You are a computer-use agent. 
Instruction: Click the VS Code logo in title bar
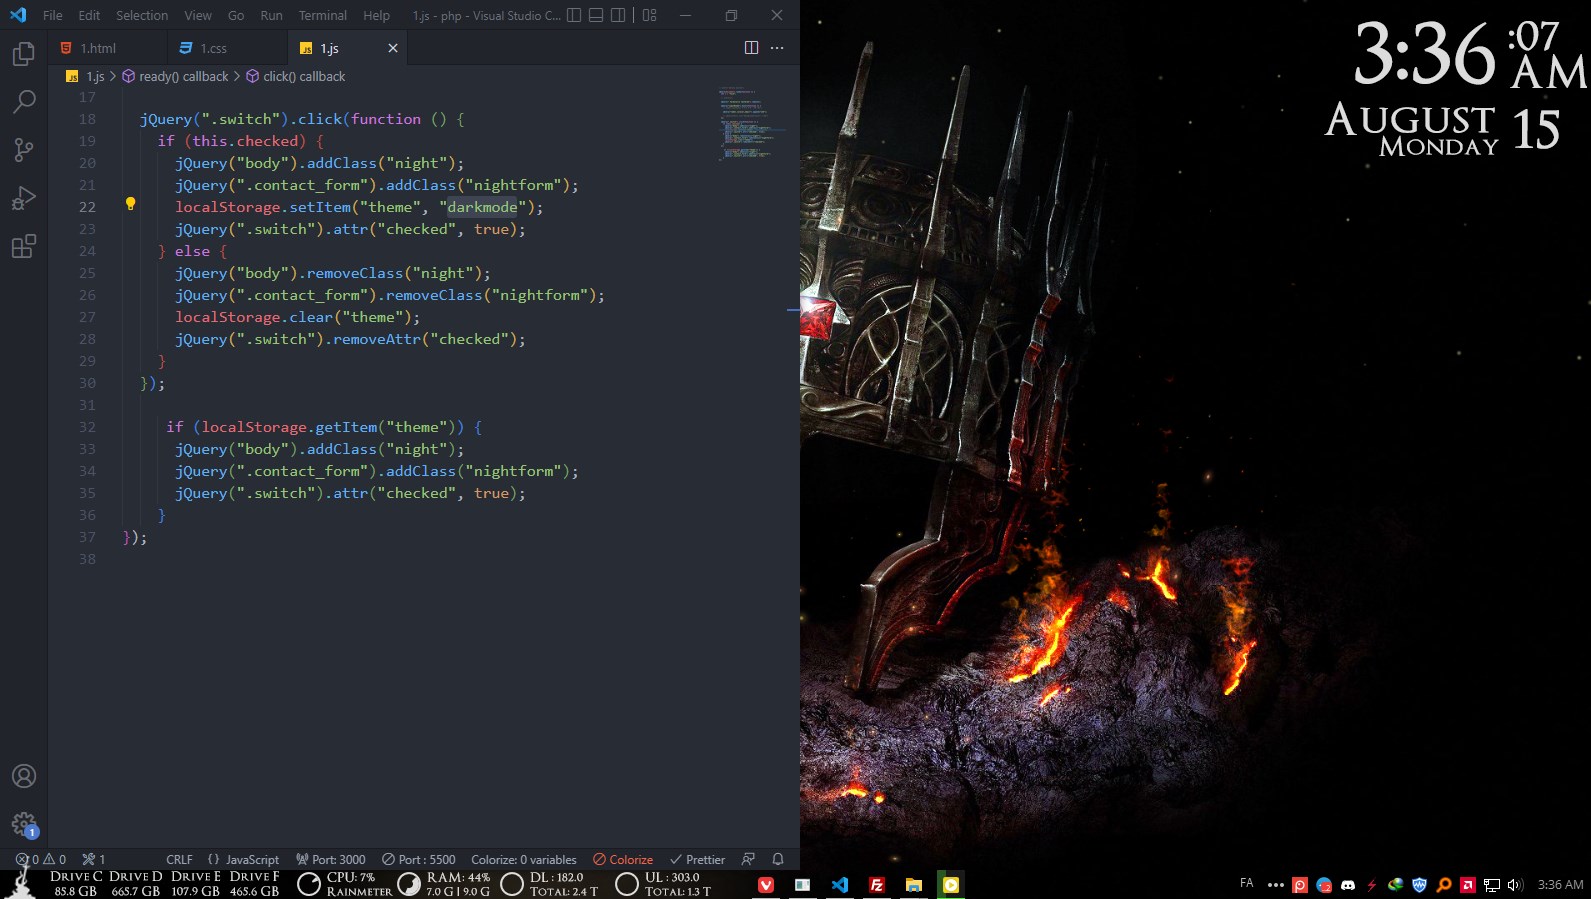(x=18, y=15)
